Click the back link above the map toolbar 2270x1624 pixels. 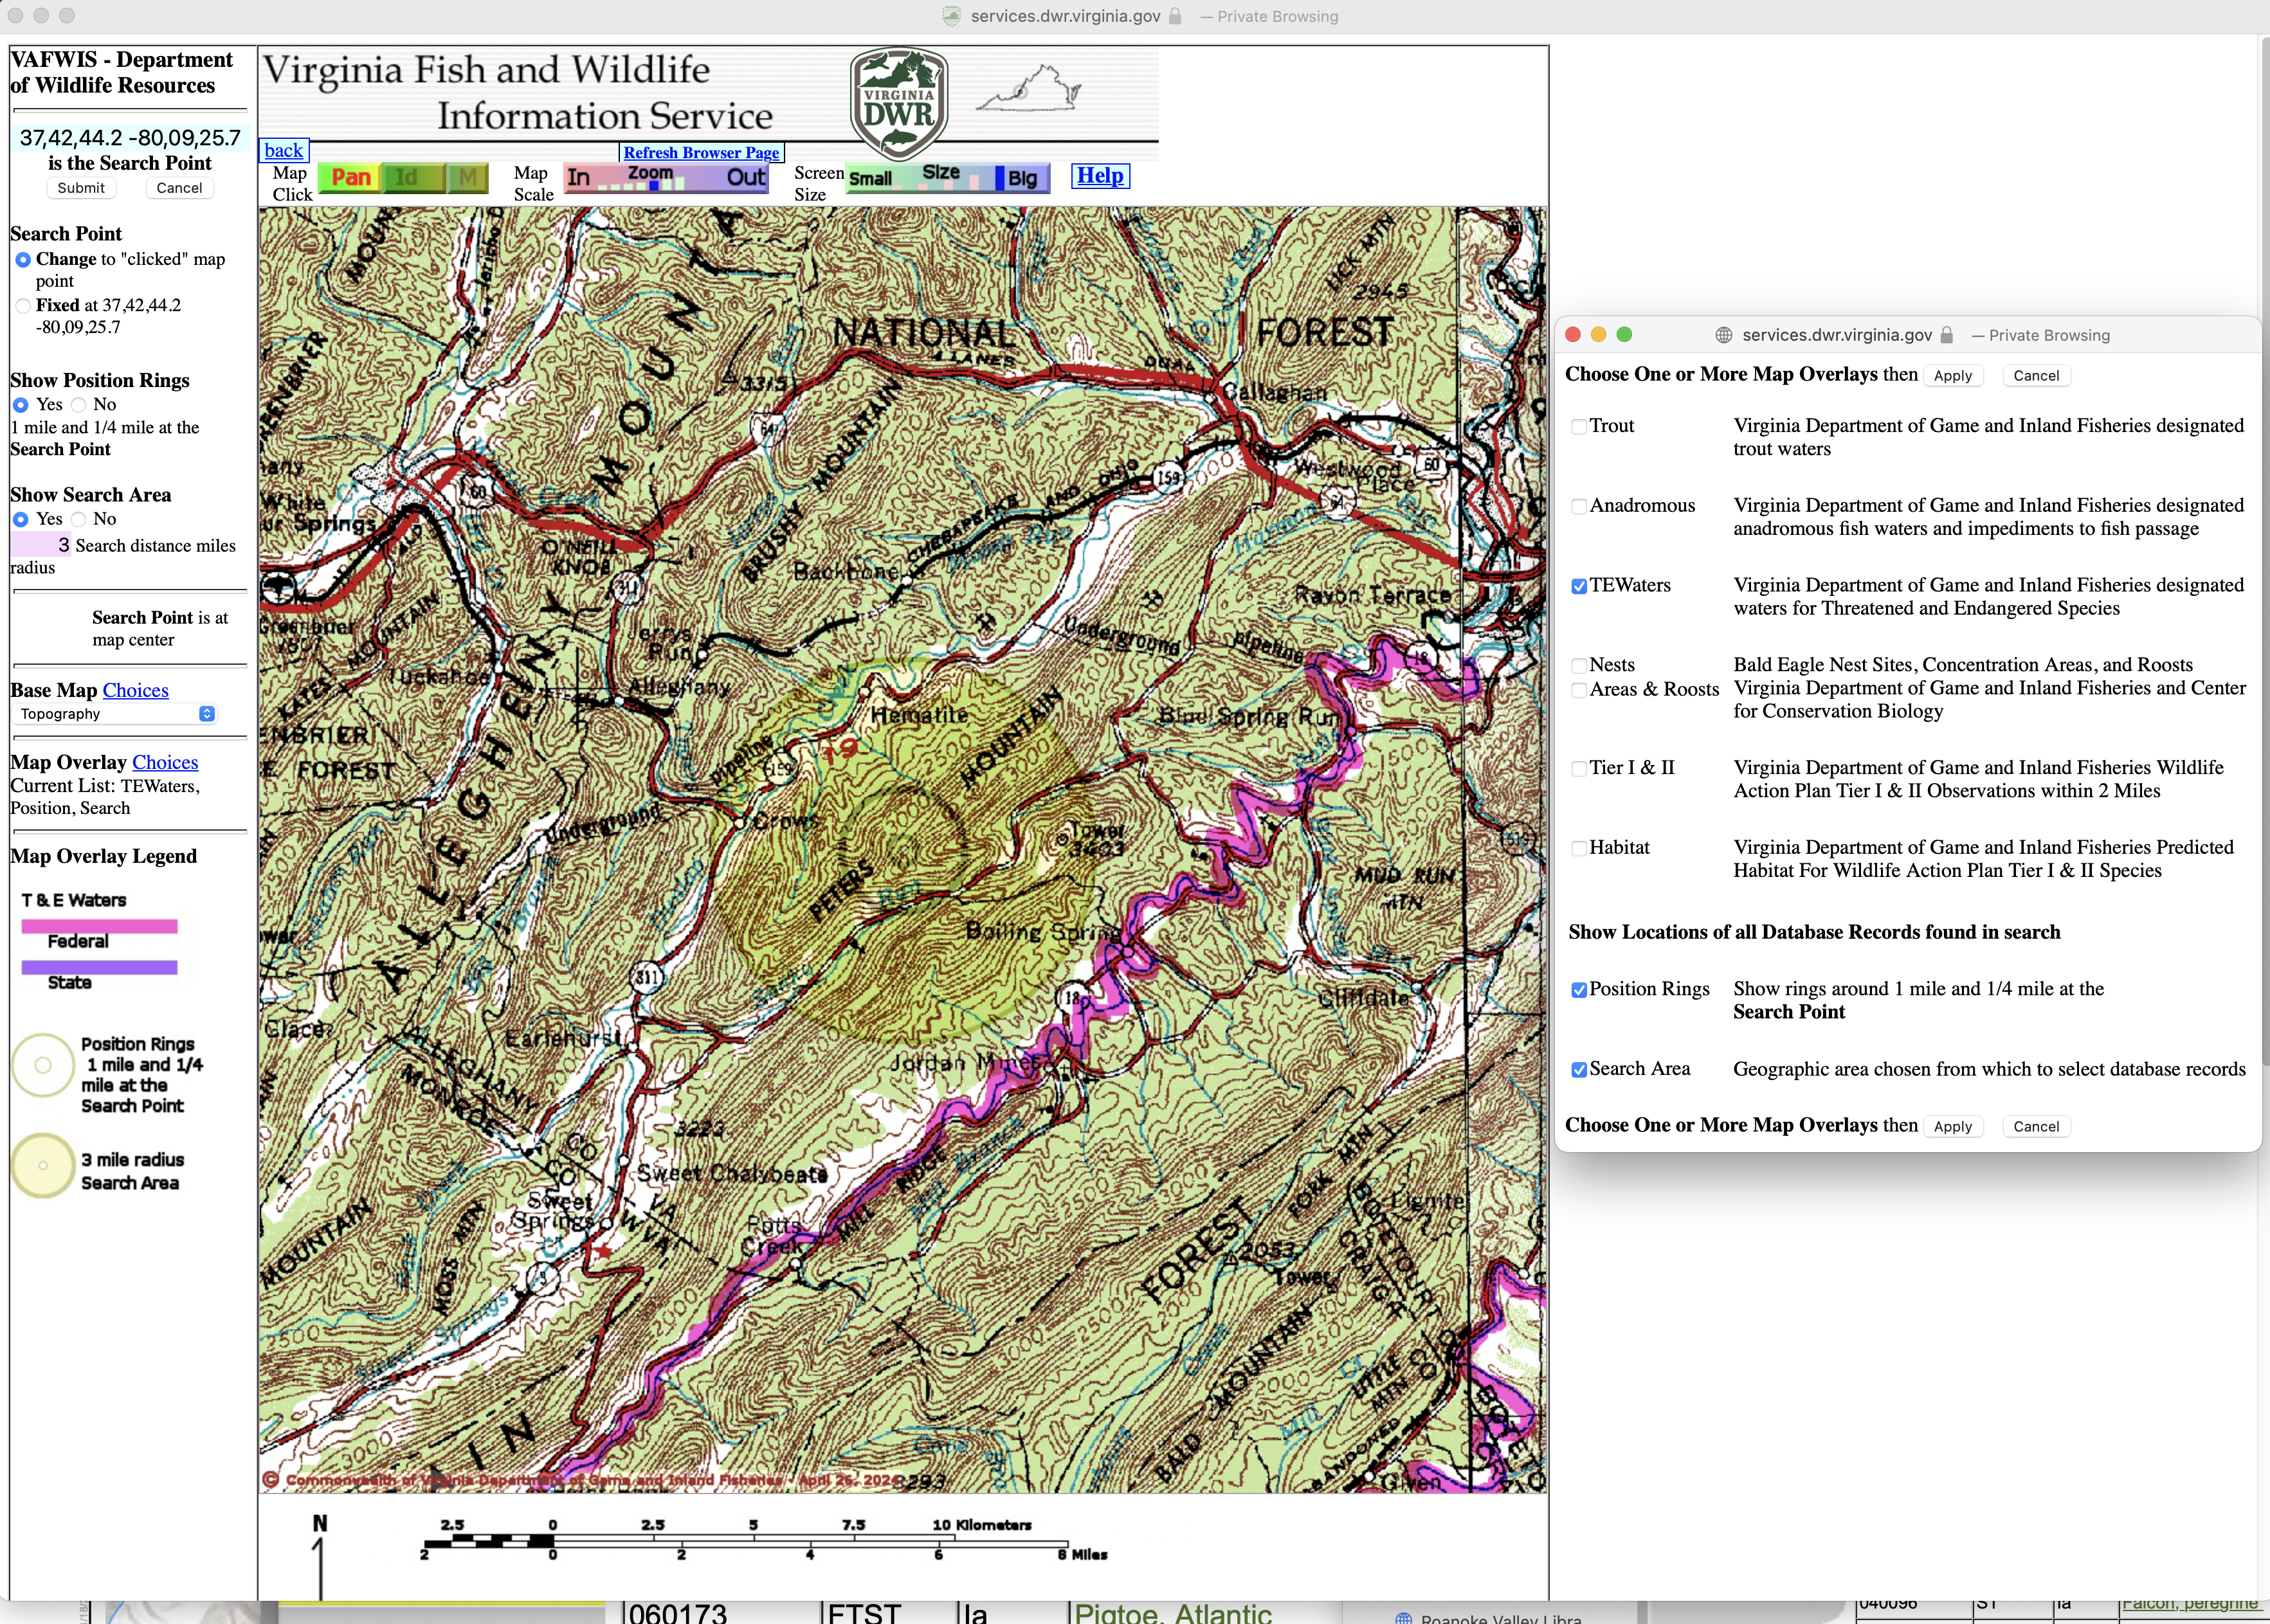[x=283, y=151]
